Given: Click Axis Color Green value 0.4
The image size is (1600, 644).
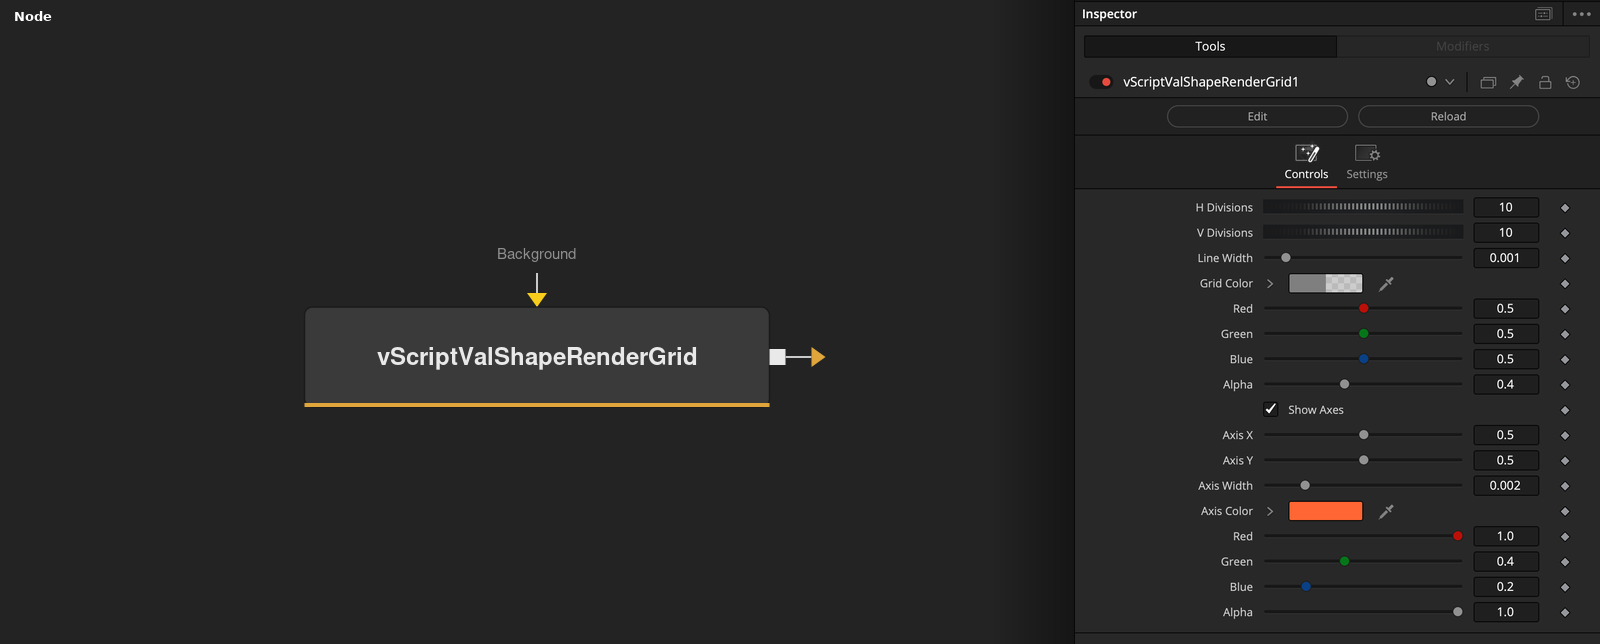Looking at the screenshot, I should coord(1506,561).
